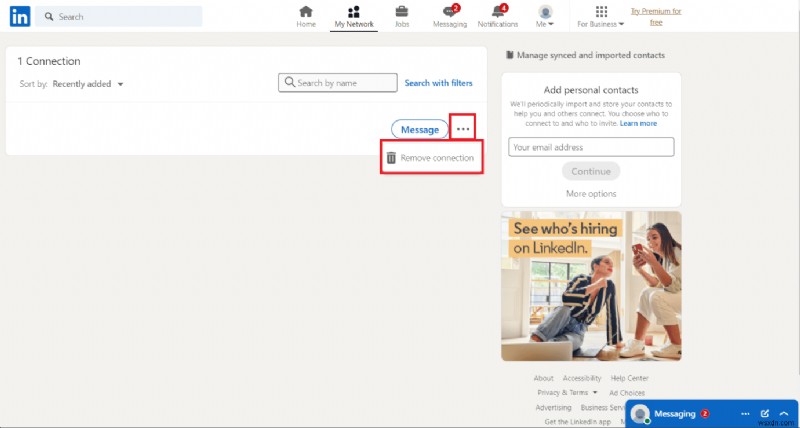Open the Messaging overlay header
800x428 pixels.
click(x=712, y=414)
